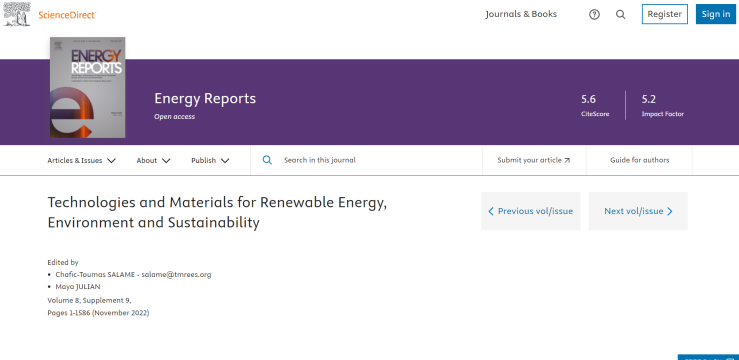Click the Register button

click(x=665, y=14)
